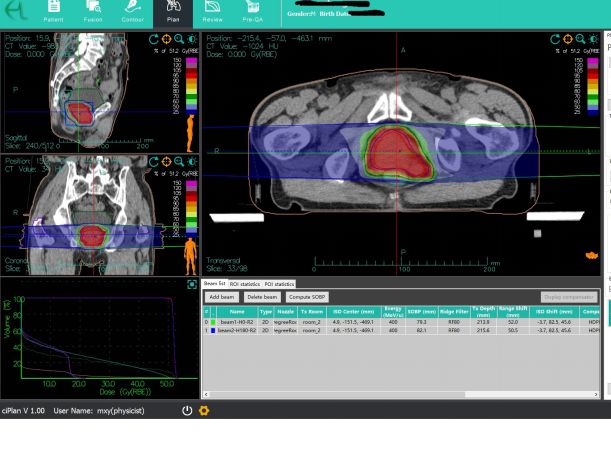This screenshot has height=454, width=611.
Task: Toggle brightness/contrast icon in sagittal view
Action: [x=190, y=38]
